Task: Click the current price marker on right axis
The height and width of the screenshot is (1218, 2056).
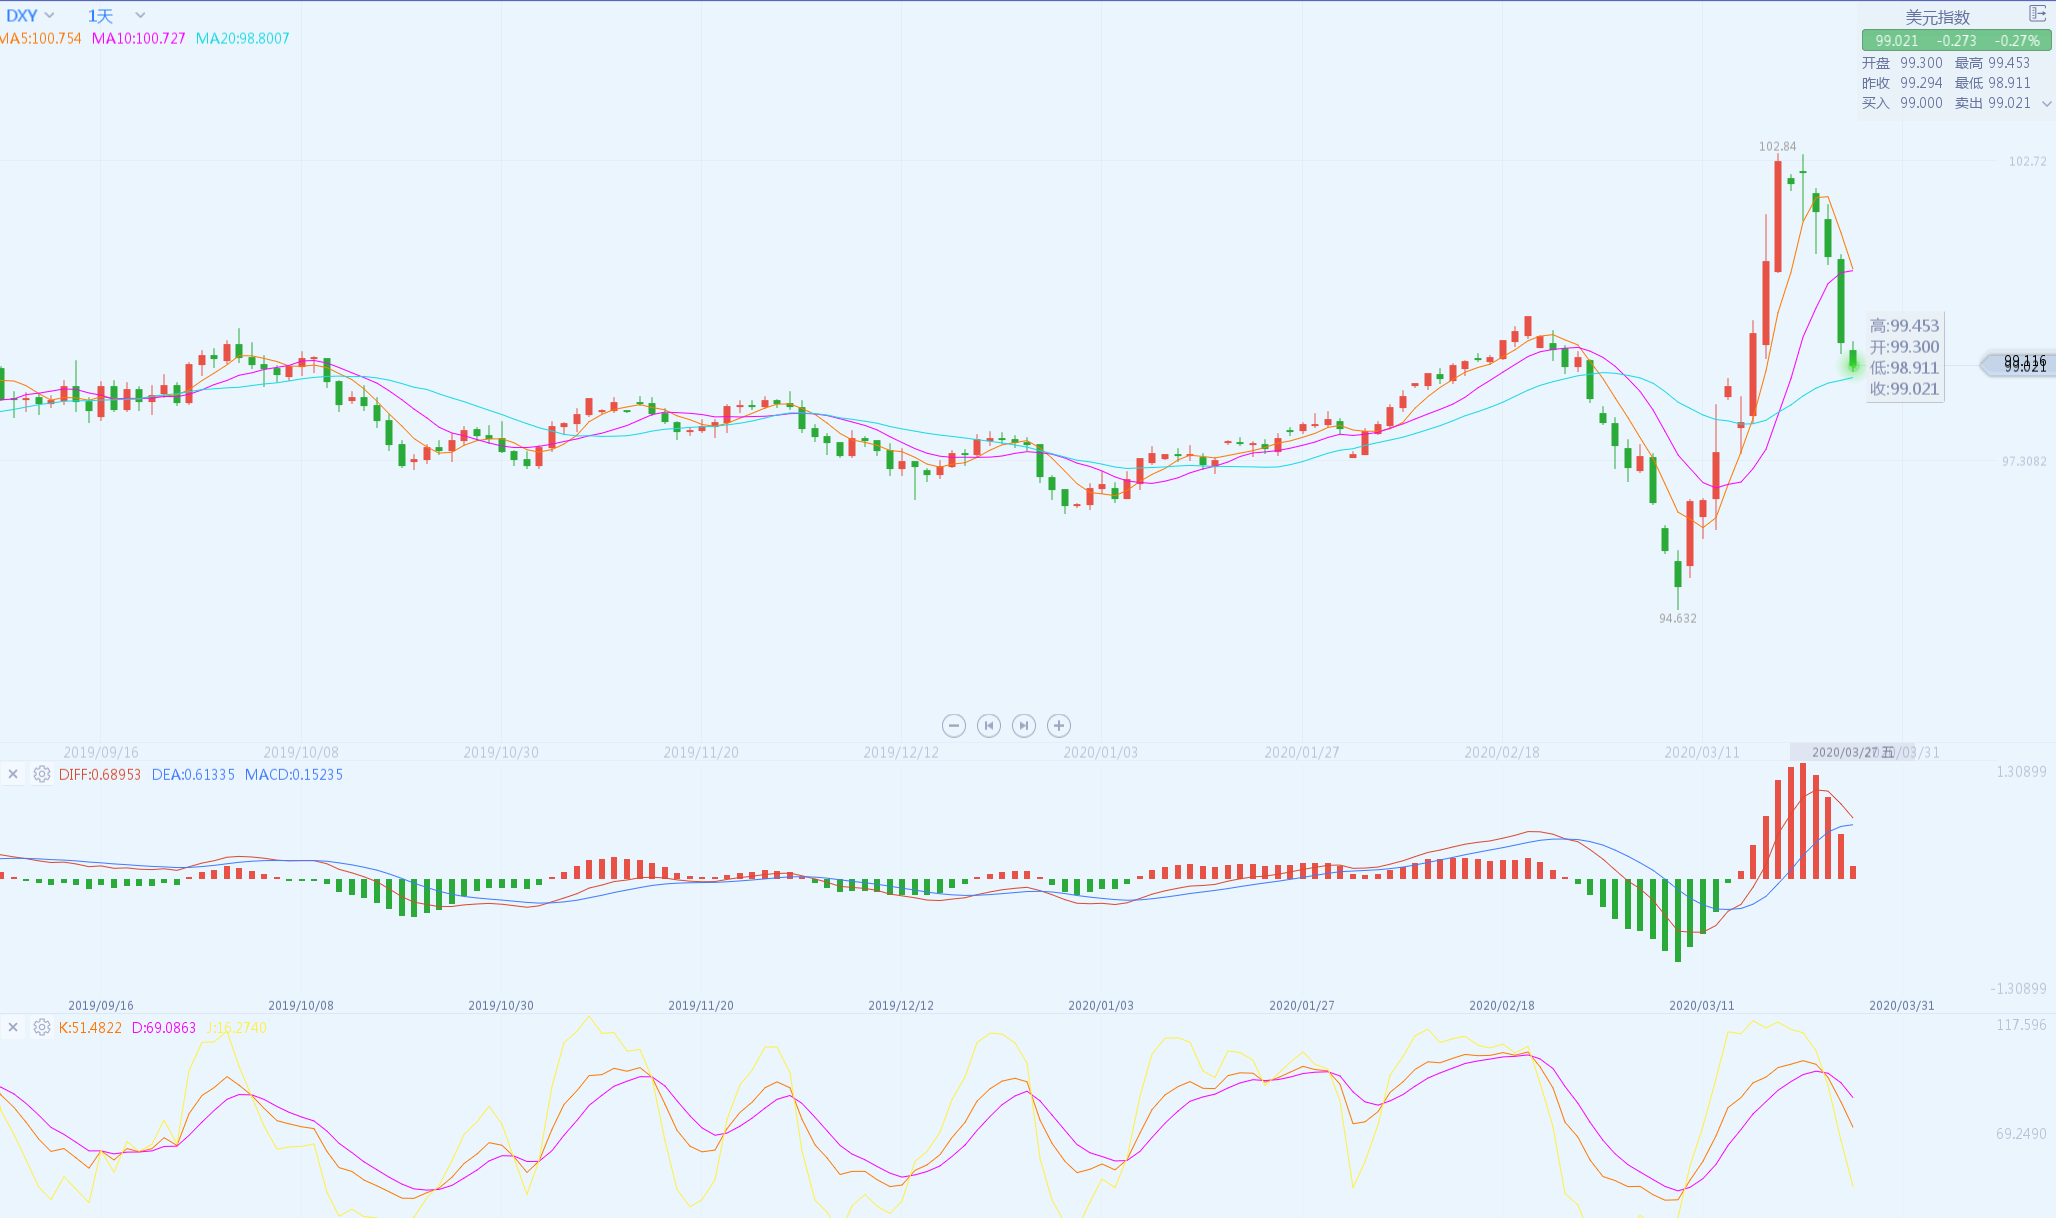Action: pyautogui.click(x=2018, y=364)
